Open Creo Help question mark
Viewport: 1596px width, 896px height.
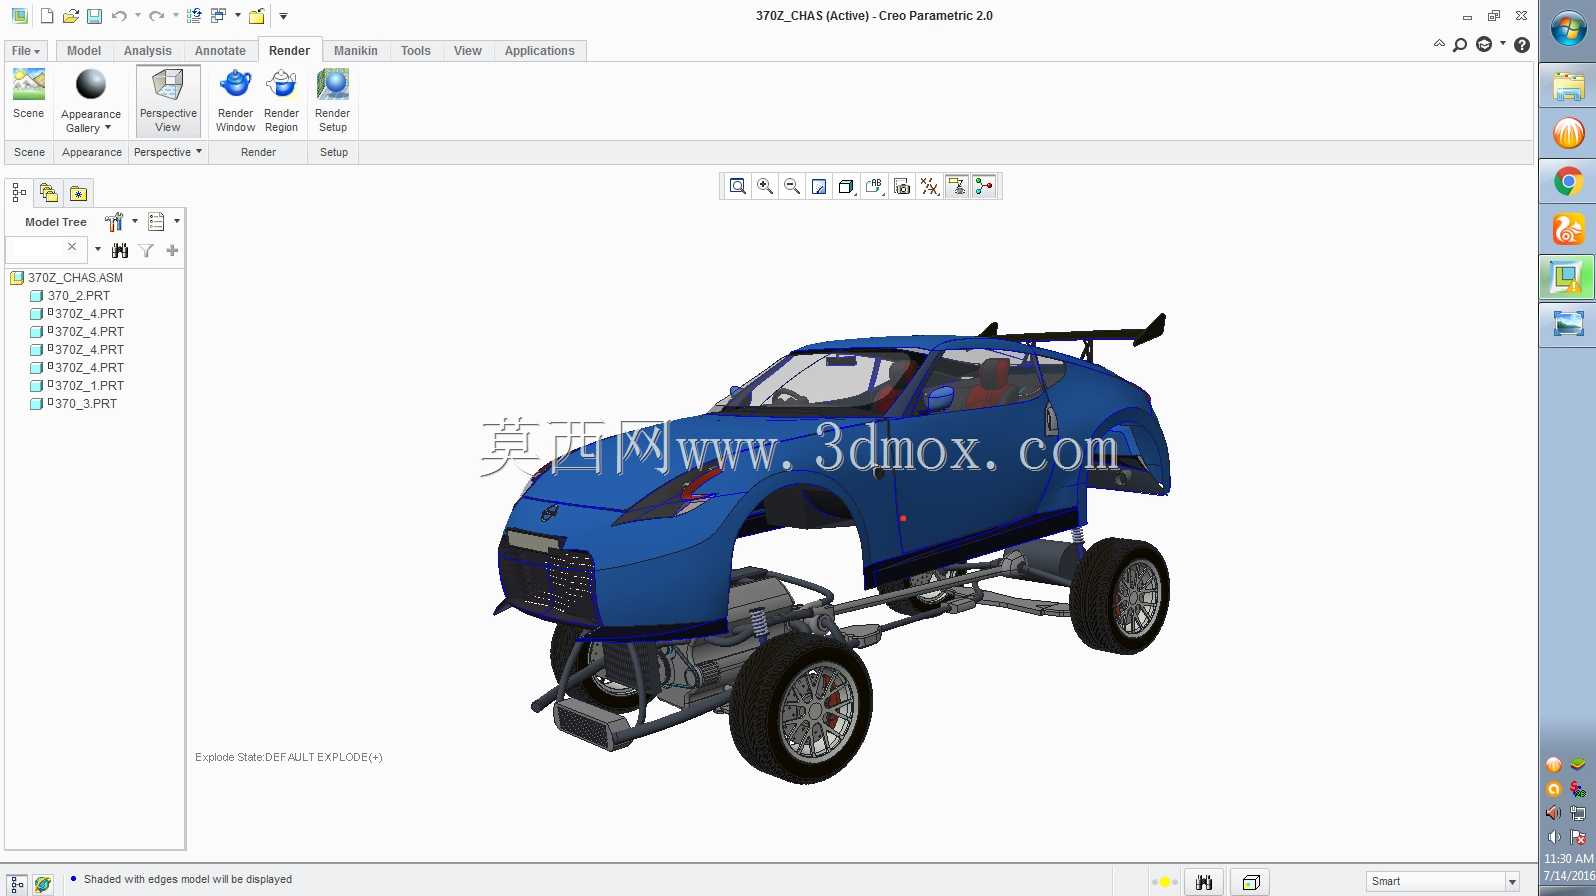pyautogui.click(x=1522, y=44)
